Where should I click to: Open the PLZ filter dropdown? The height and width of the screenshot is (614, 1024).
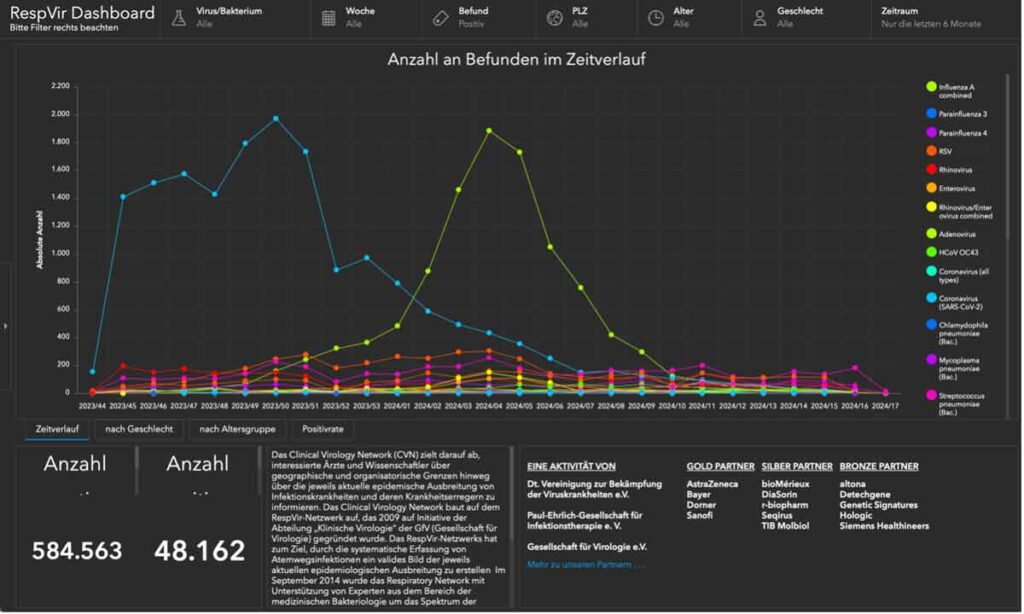coord(587,18)
